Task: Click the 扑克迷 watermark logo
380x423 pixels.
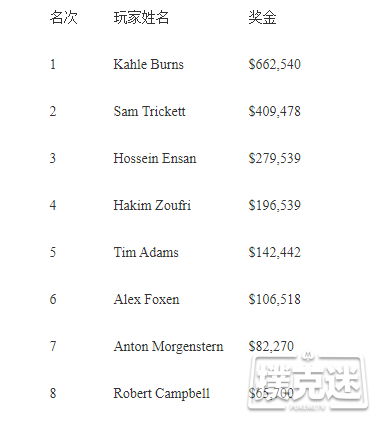Action: (308, 382)
